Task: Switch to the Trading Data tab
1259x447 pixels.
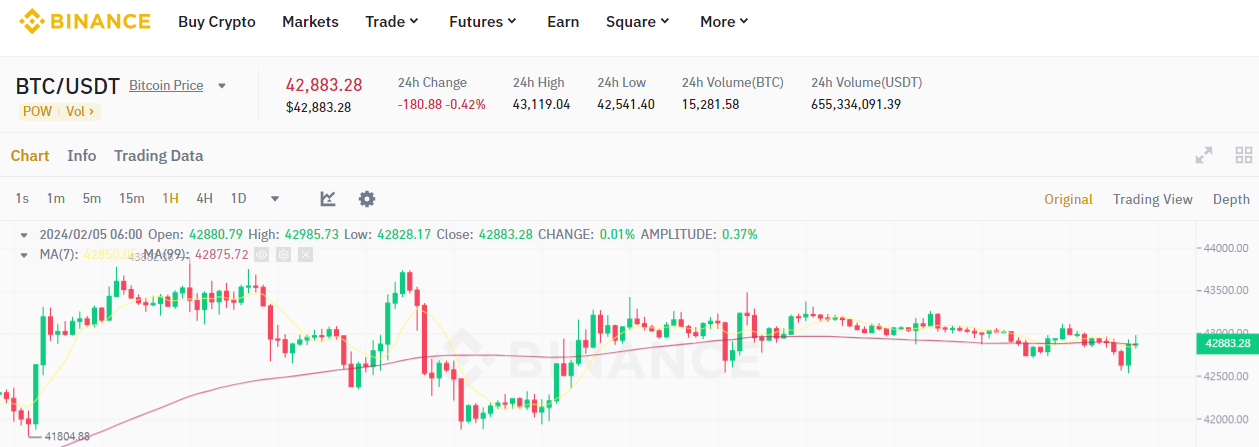Action: [x=158, y=156]
